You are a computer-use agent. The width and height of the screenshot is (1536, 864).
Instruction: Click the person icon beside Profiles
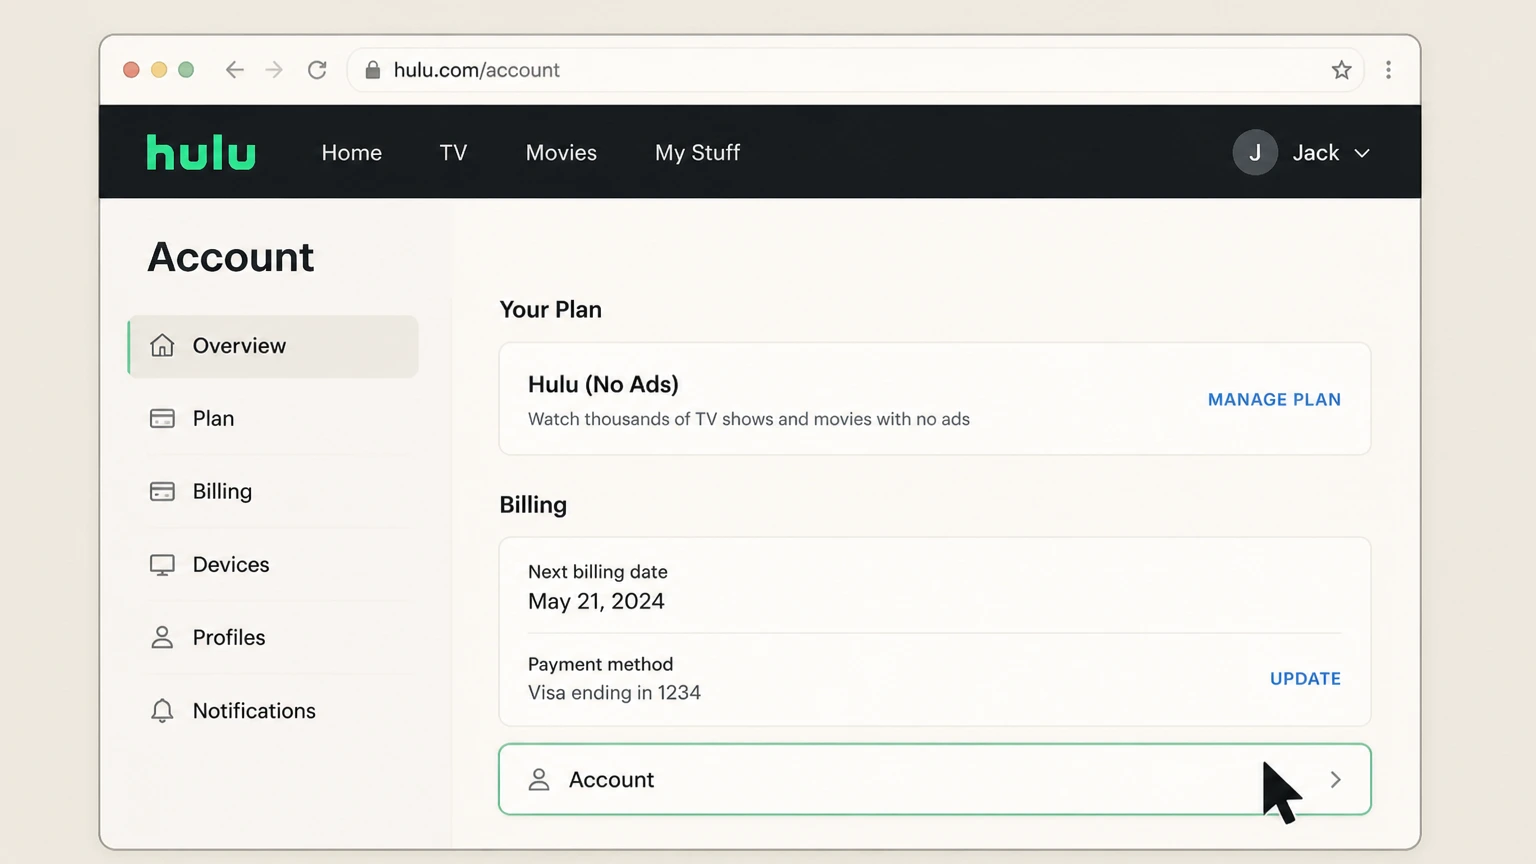point(162,637)
